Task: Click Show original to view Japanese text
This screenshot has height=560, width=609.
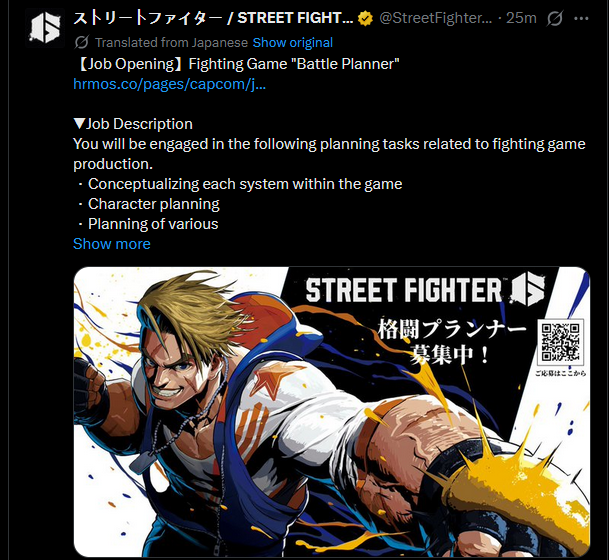Action: click(292, 42)
